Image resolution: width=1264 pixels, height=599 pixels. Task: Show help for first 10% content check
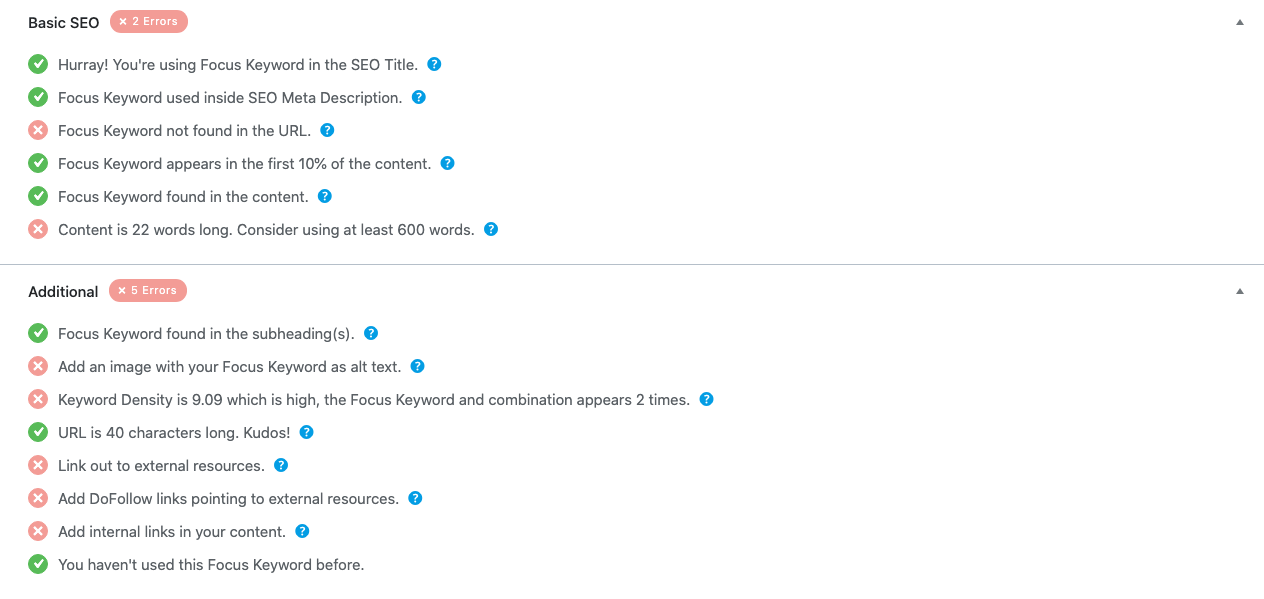click(x=448, y=163)
